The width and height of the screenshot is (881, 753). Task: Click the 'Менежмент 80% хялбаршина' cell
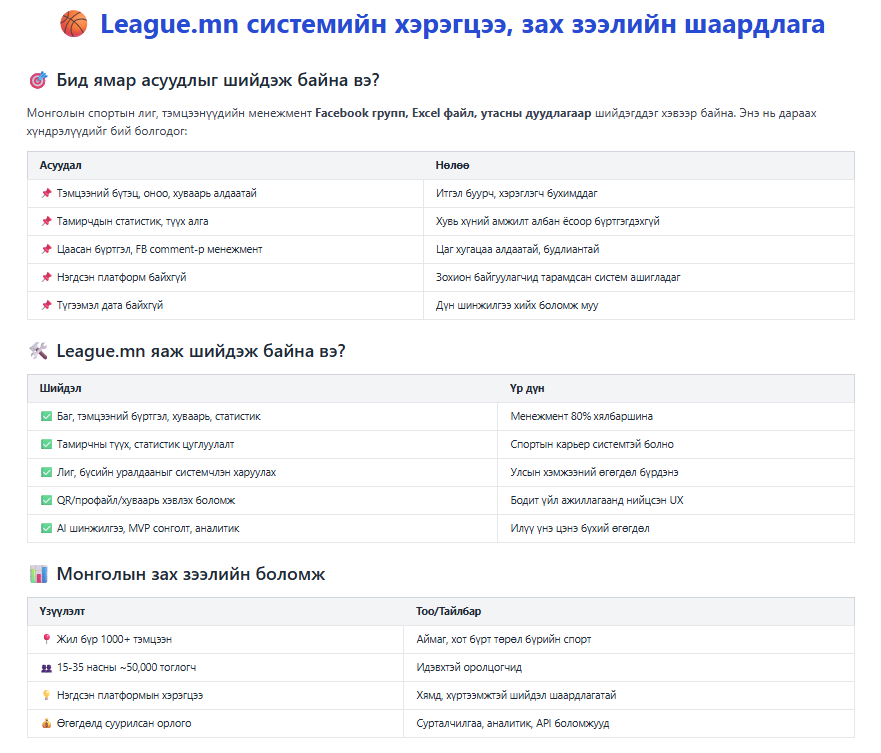[581, 416]
